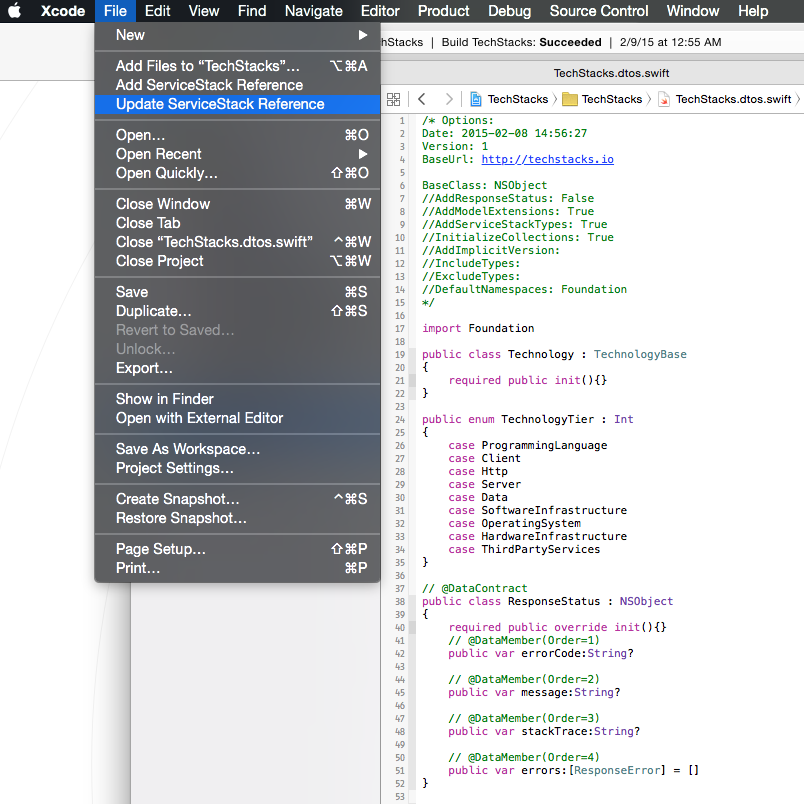The image size is (804, 804).
Task: Click line number 40 in gutter
Action: 400,628
